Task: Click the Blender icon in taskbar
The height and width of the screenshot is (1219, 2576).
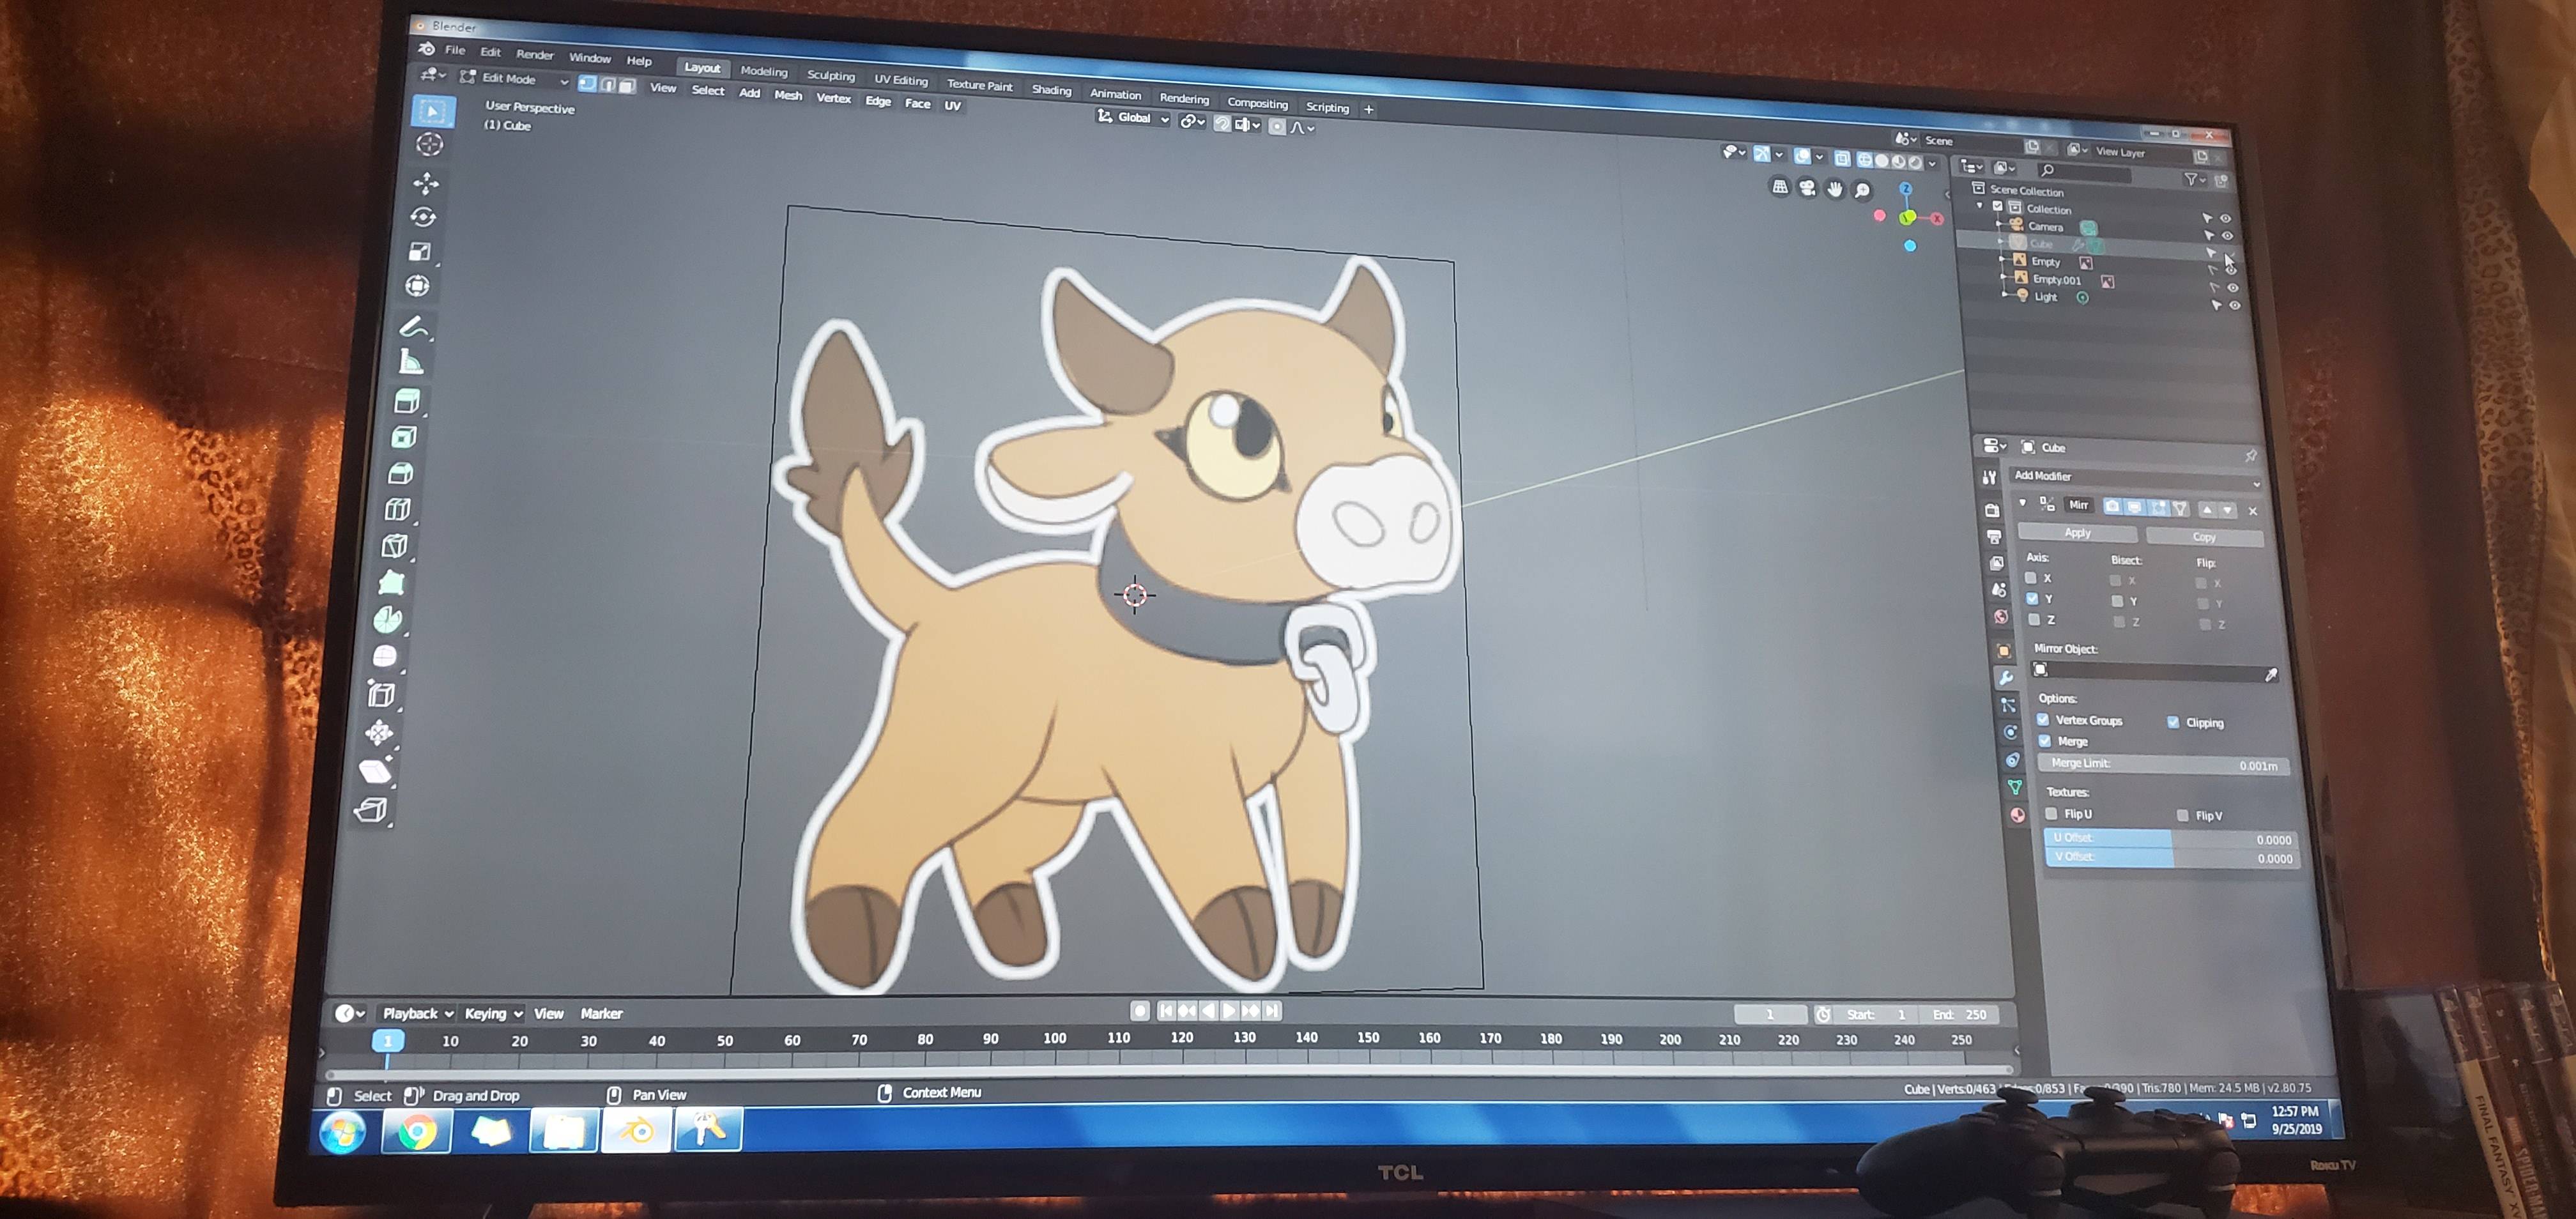Action: (x=636, y=1131)
